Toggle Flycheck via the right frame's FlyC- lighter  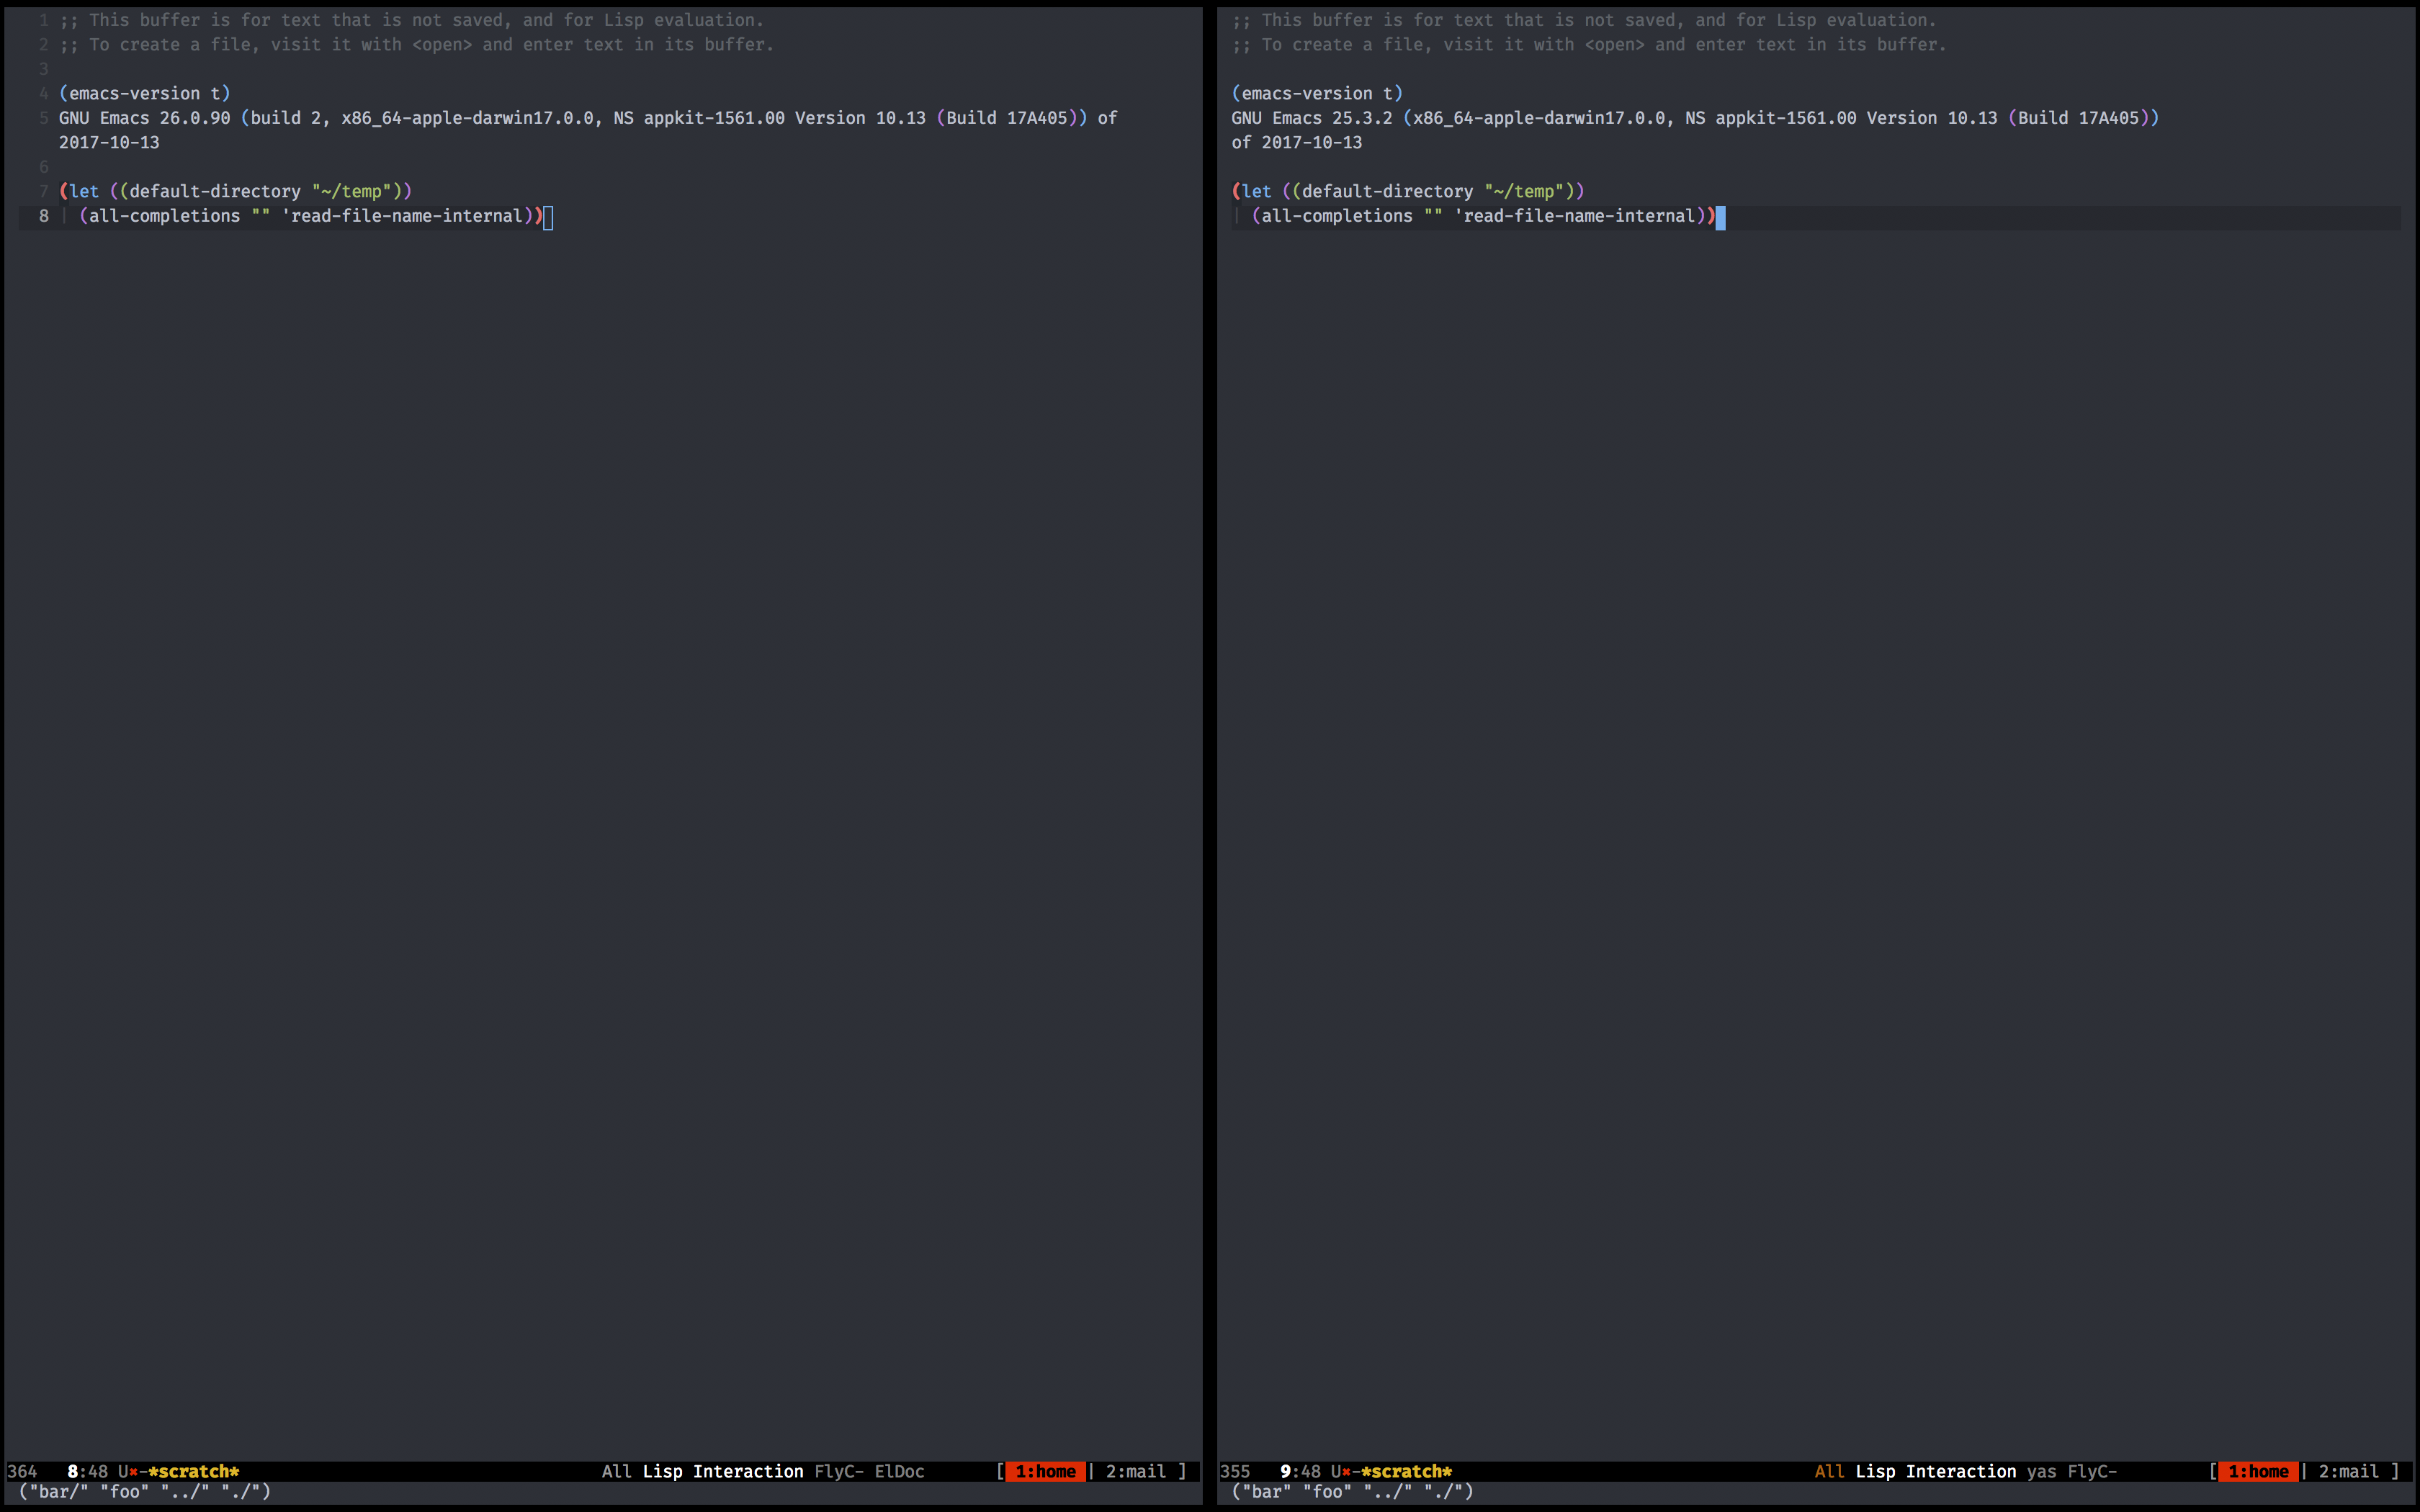tap(2092, 1471)
